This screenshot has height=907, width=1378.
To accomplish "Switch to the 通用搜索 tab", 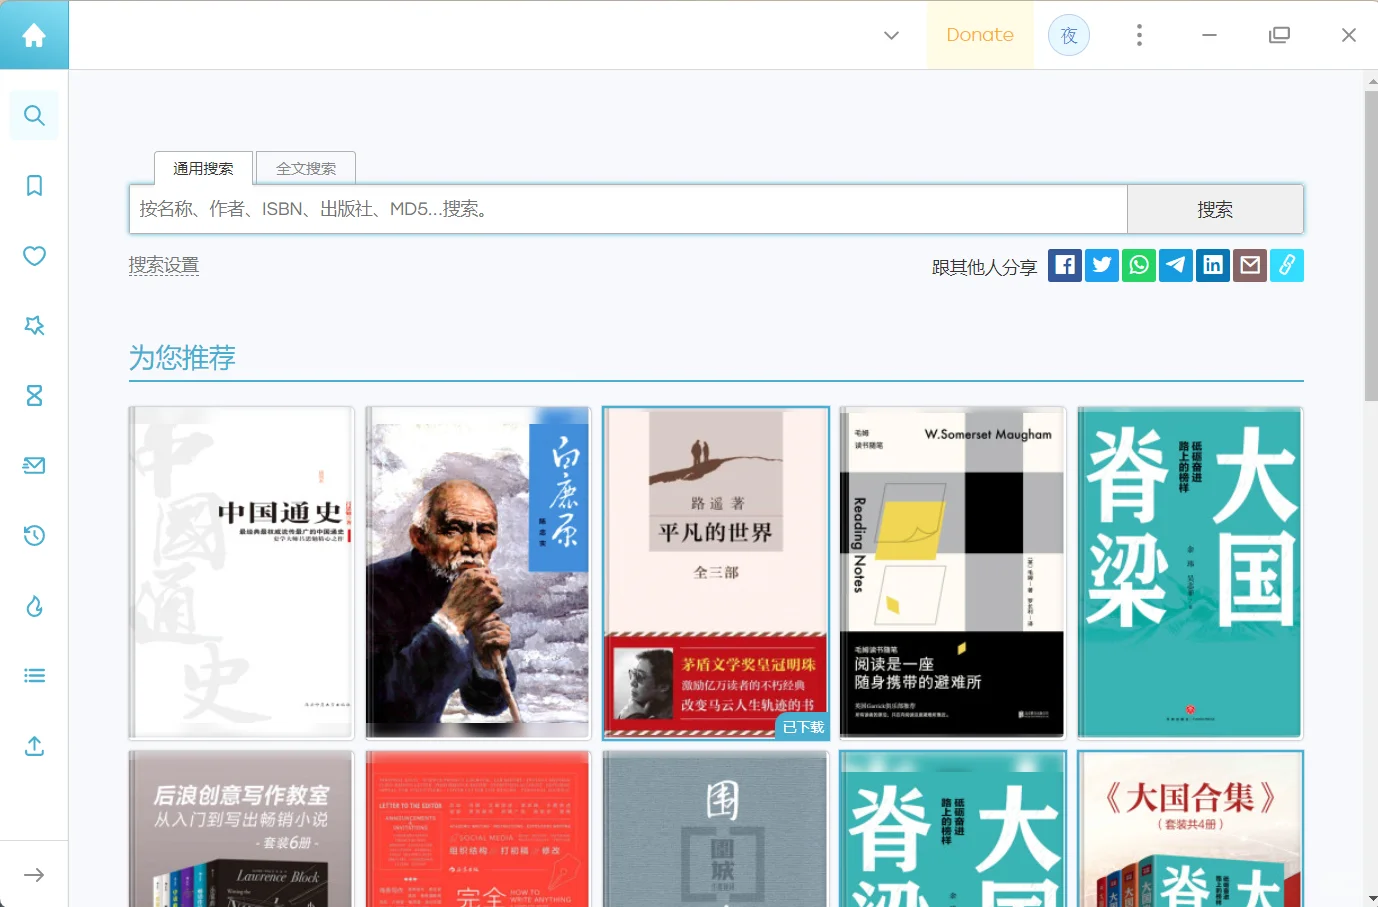I will pos(203,168).
